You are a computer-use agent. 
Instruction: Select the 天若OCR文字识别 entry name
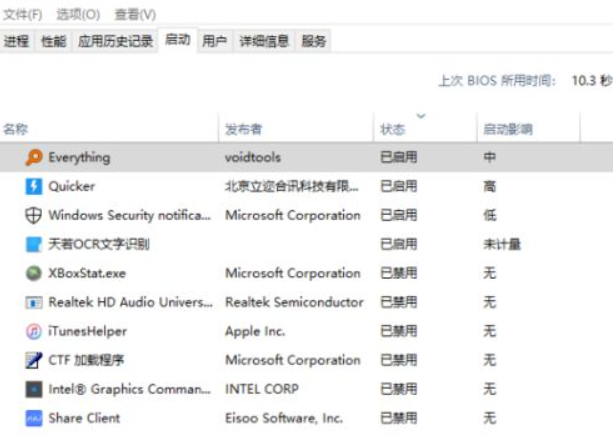pyautogui.click(x=99, y=244)
